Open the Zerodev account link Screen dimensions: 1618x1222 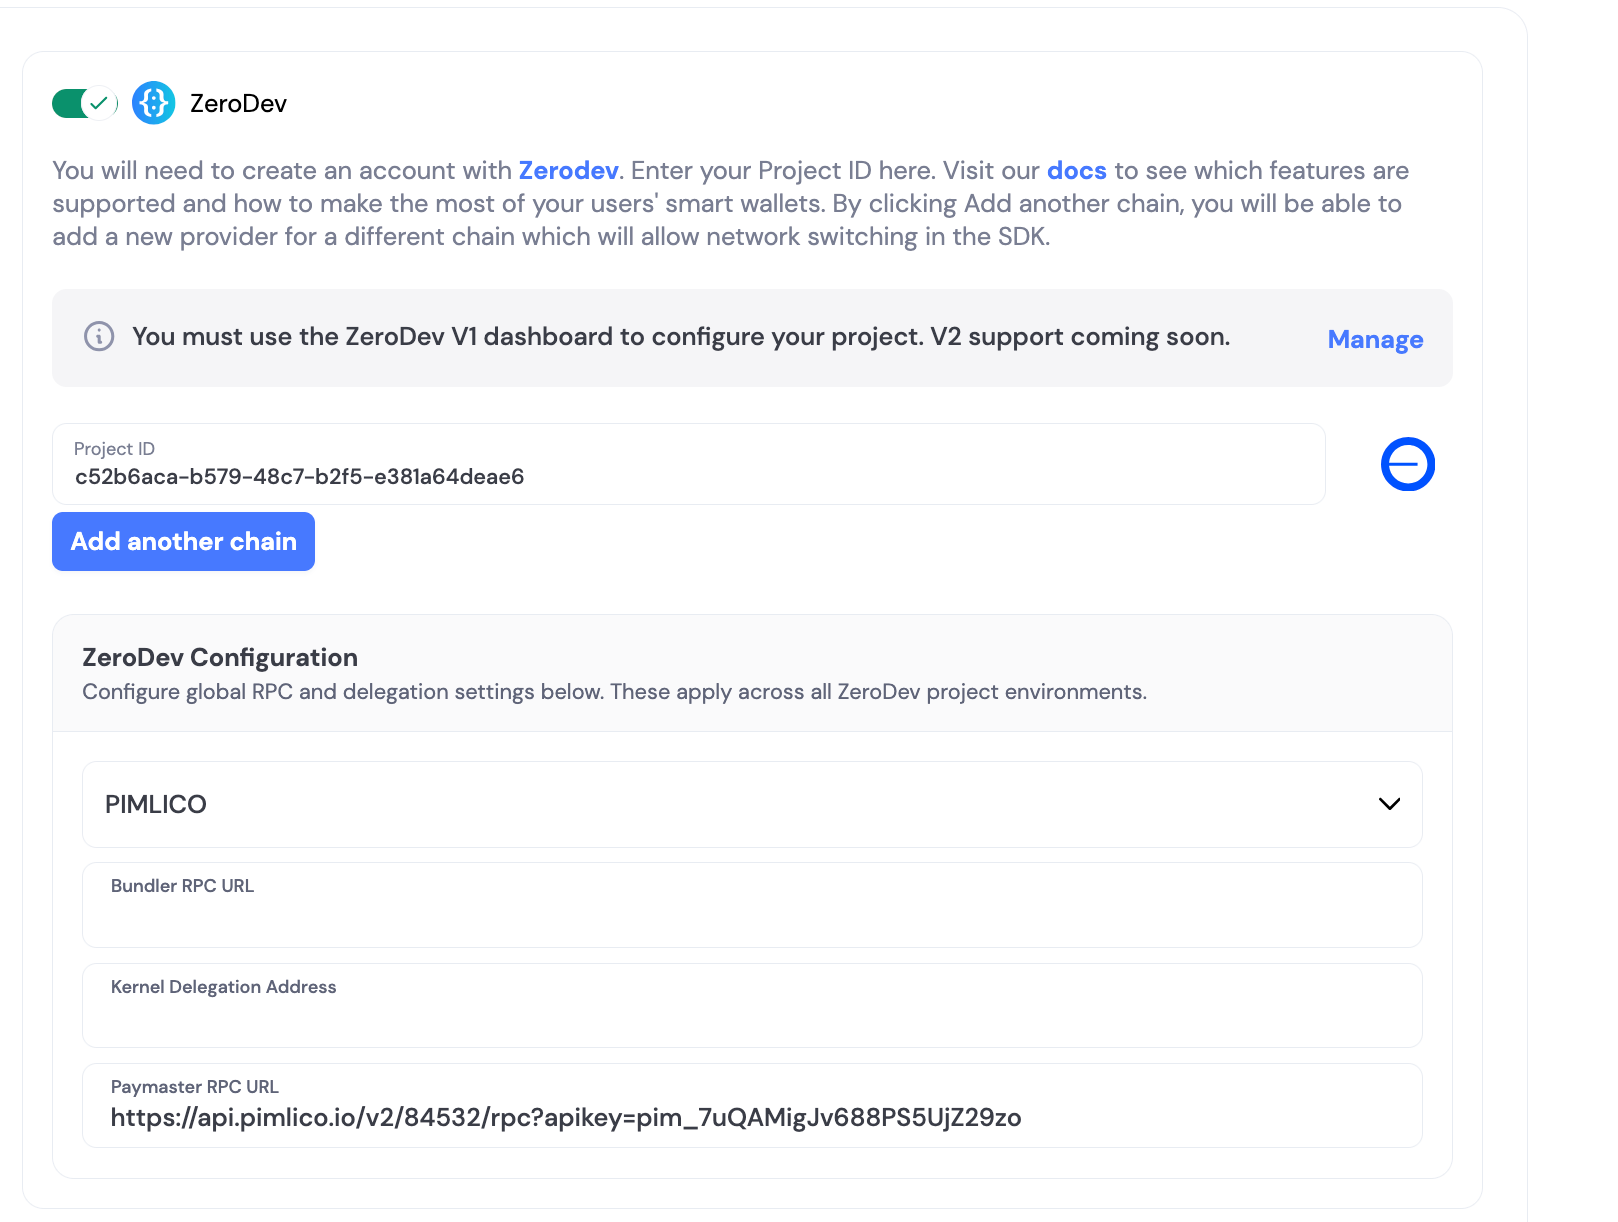(x=568, y=171)
